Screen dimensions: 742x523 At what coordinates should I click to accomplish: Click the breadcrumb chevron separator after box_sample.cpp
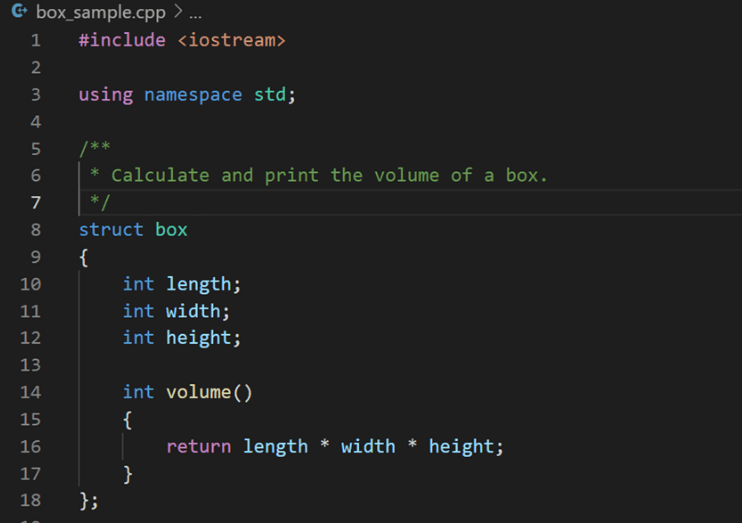178,11
